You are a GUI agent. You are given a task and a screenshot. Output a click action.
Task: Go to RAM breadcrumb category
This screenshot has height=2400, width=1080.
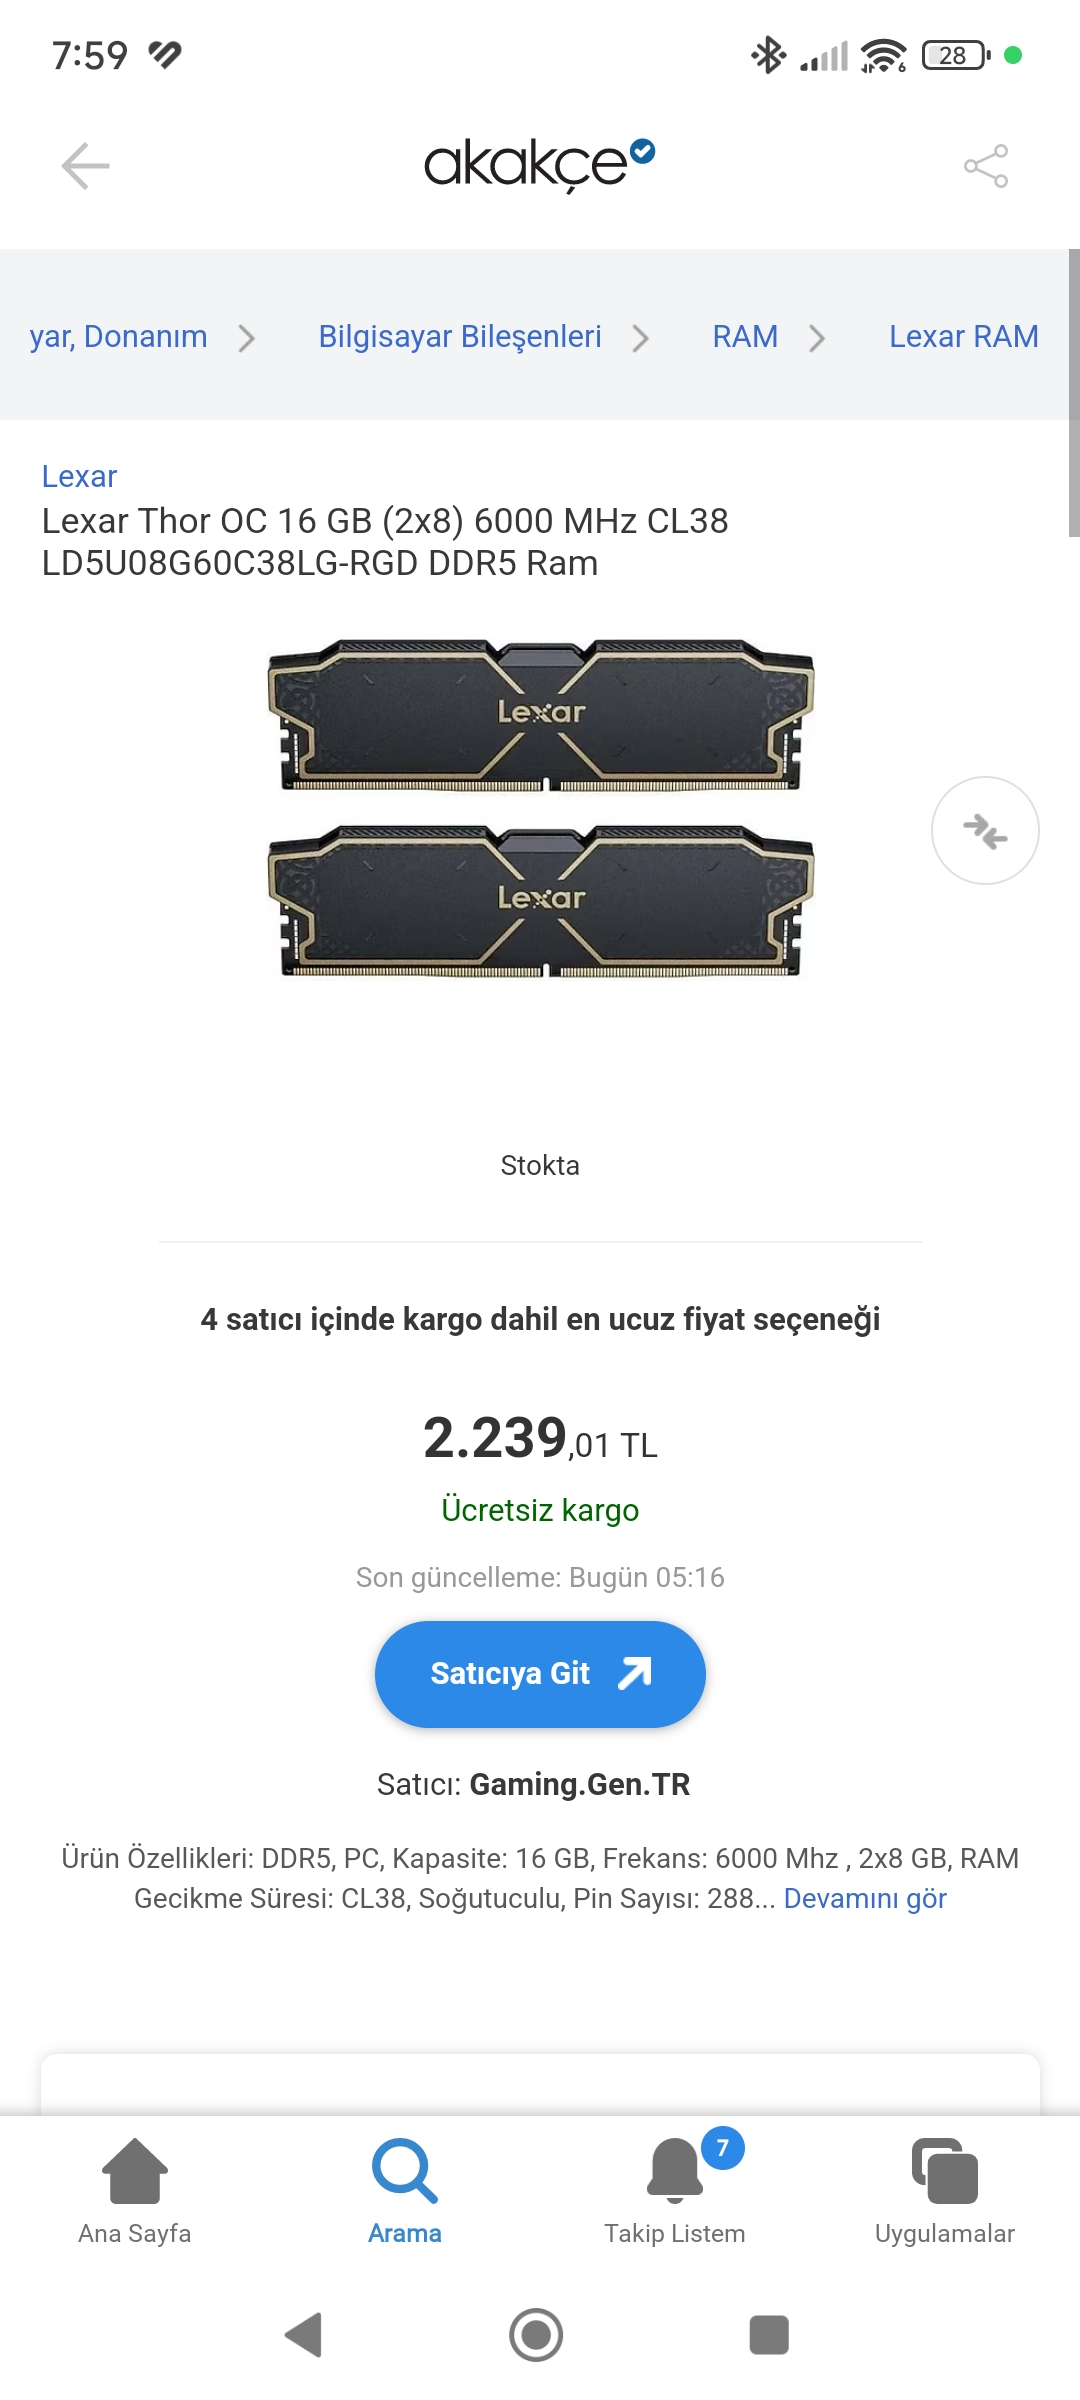tap(745, 337)
